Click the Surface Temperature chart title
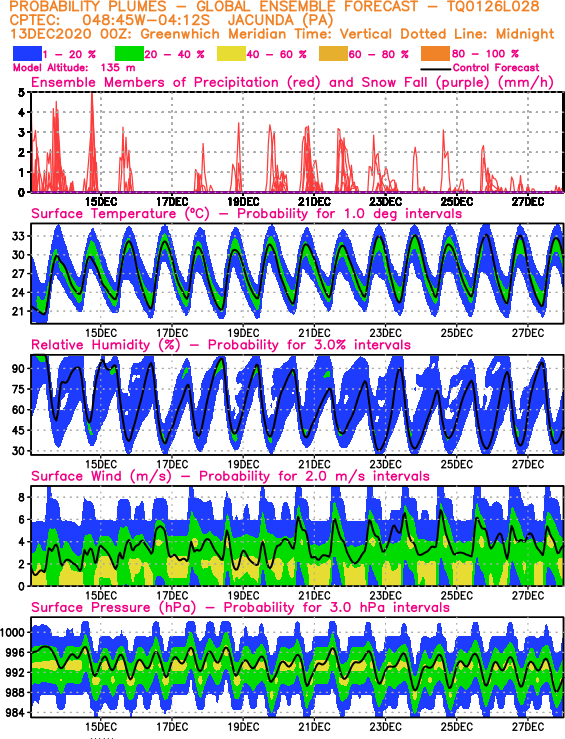Viewport: 565px width, 739px height. point(246,214)
